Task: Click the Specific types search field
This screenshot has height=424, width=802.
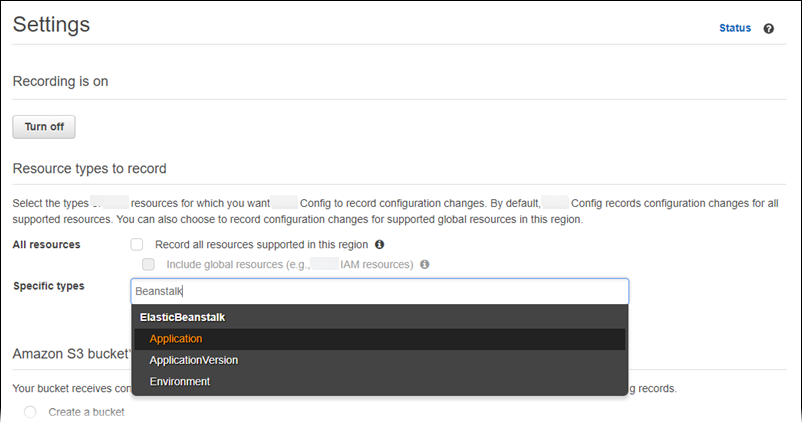Action: point(380,291)
